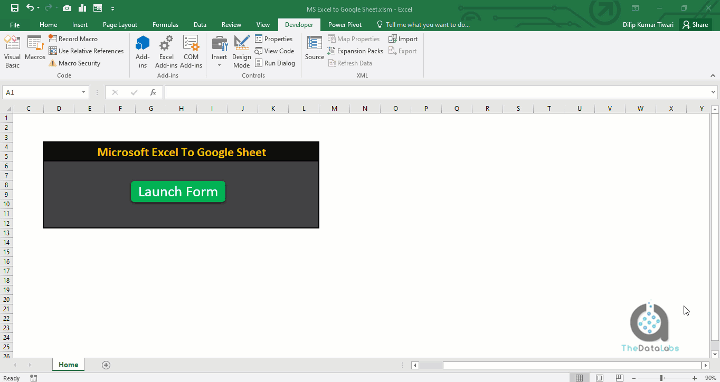Switch to the Power Pivot tab
This screenshot has height=382, width=720.
345,25
